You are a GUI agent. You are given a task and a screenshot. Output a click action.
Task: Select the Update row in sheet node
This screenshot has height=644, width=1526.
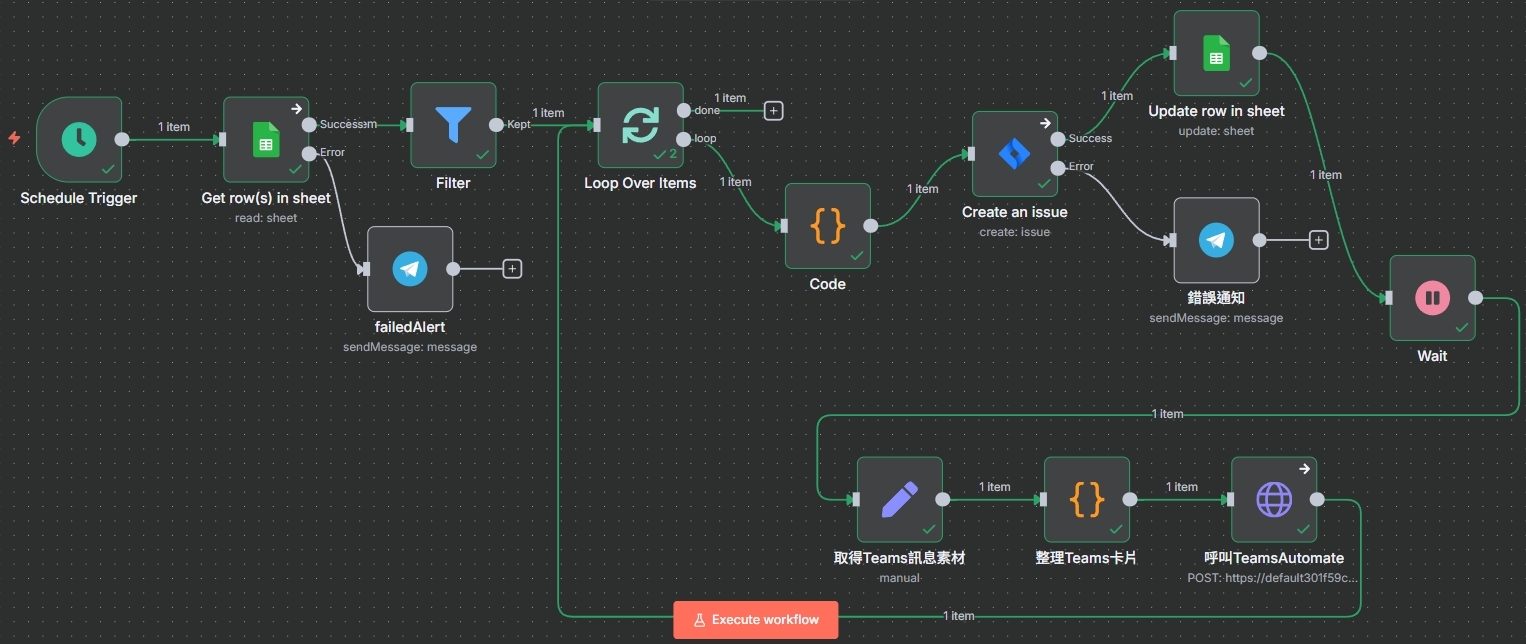[1216, 53]
